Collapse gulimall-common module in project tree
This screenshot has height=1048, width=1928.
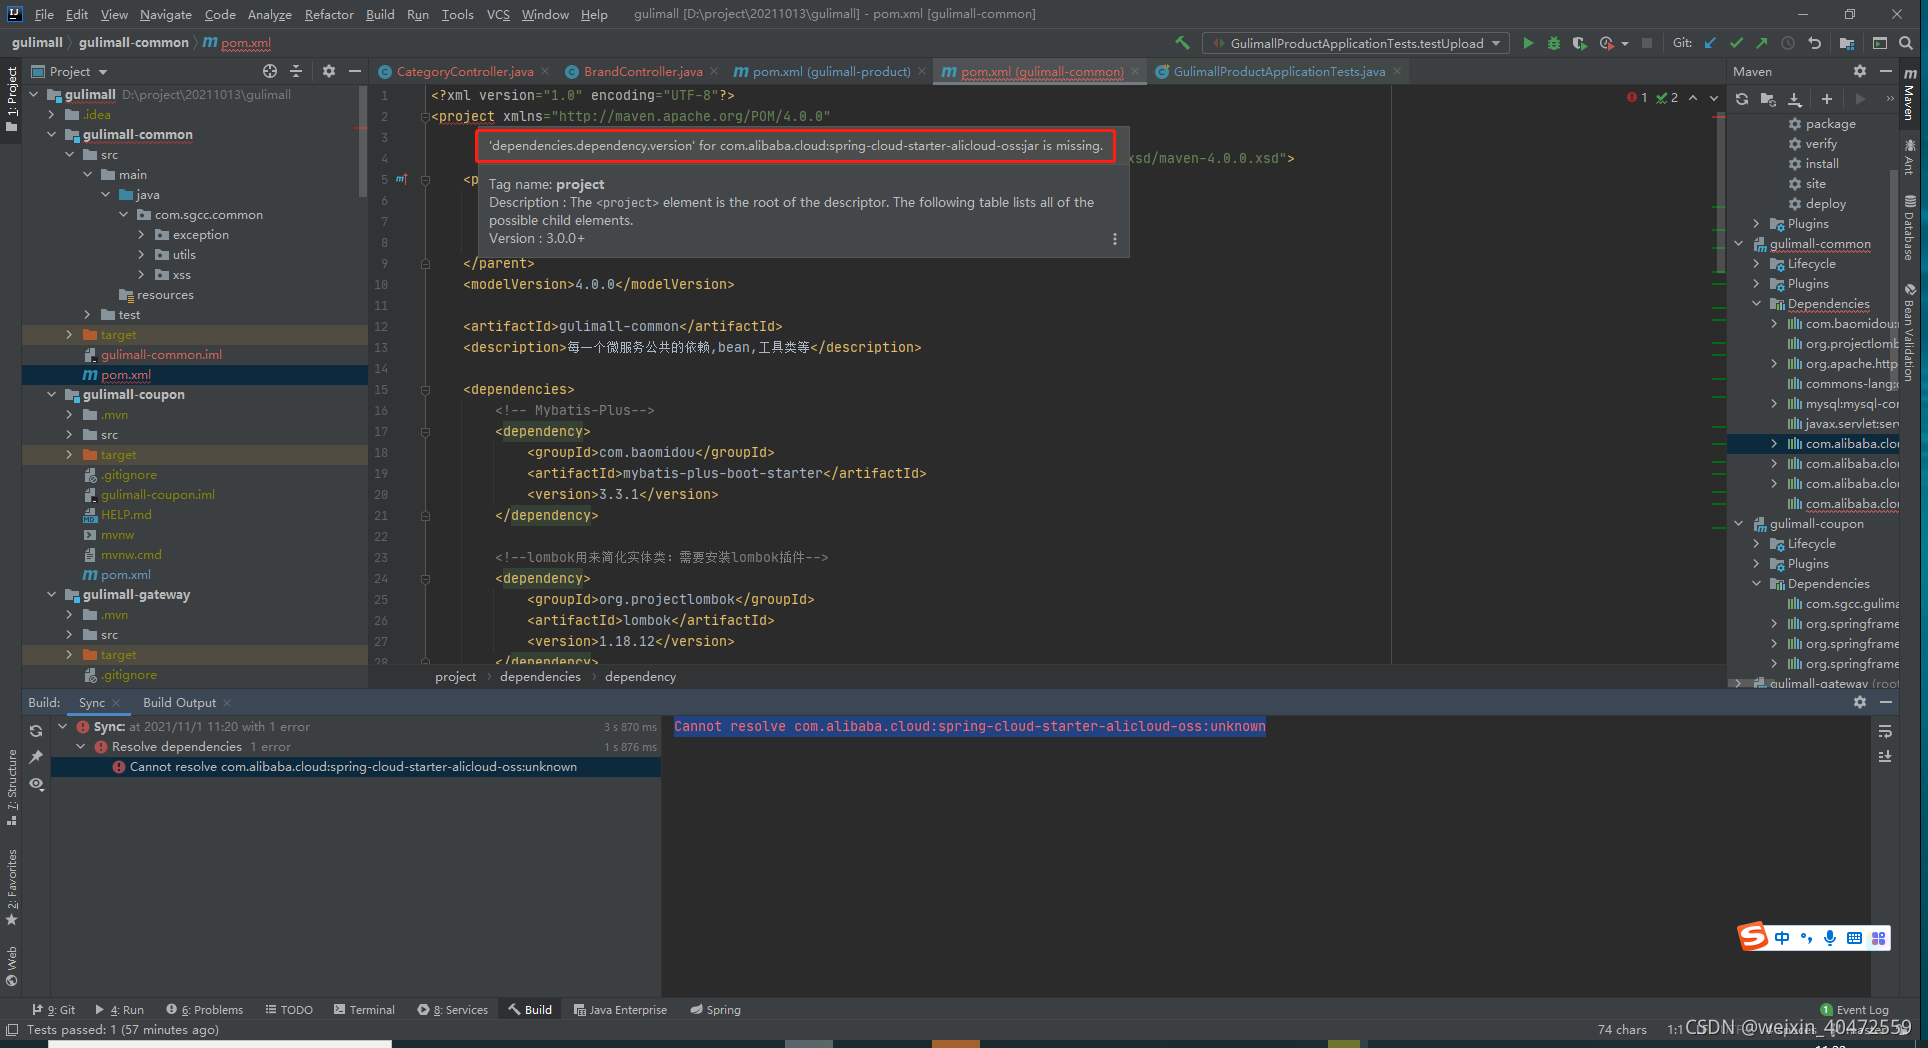tap(51, 134)
